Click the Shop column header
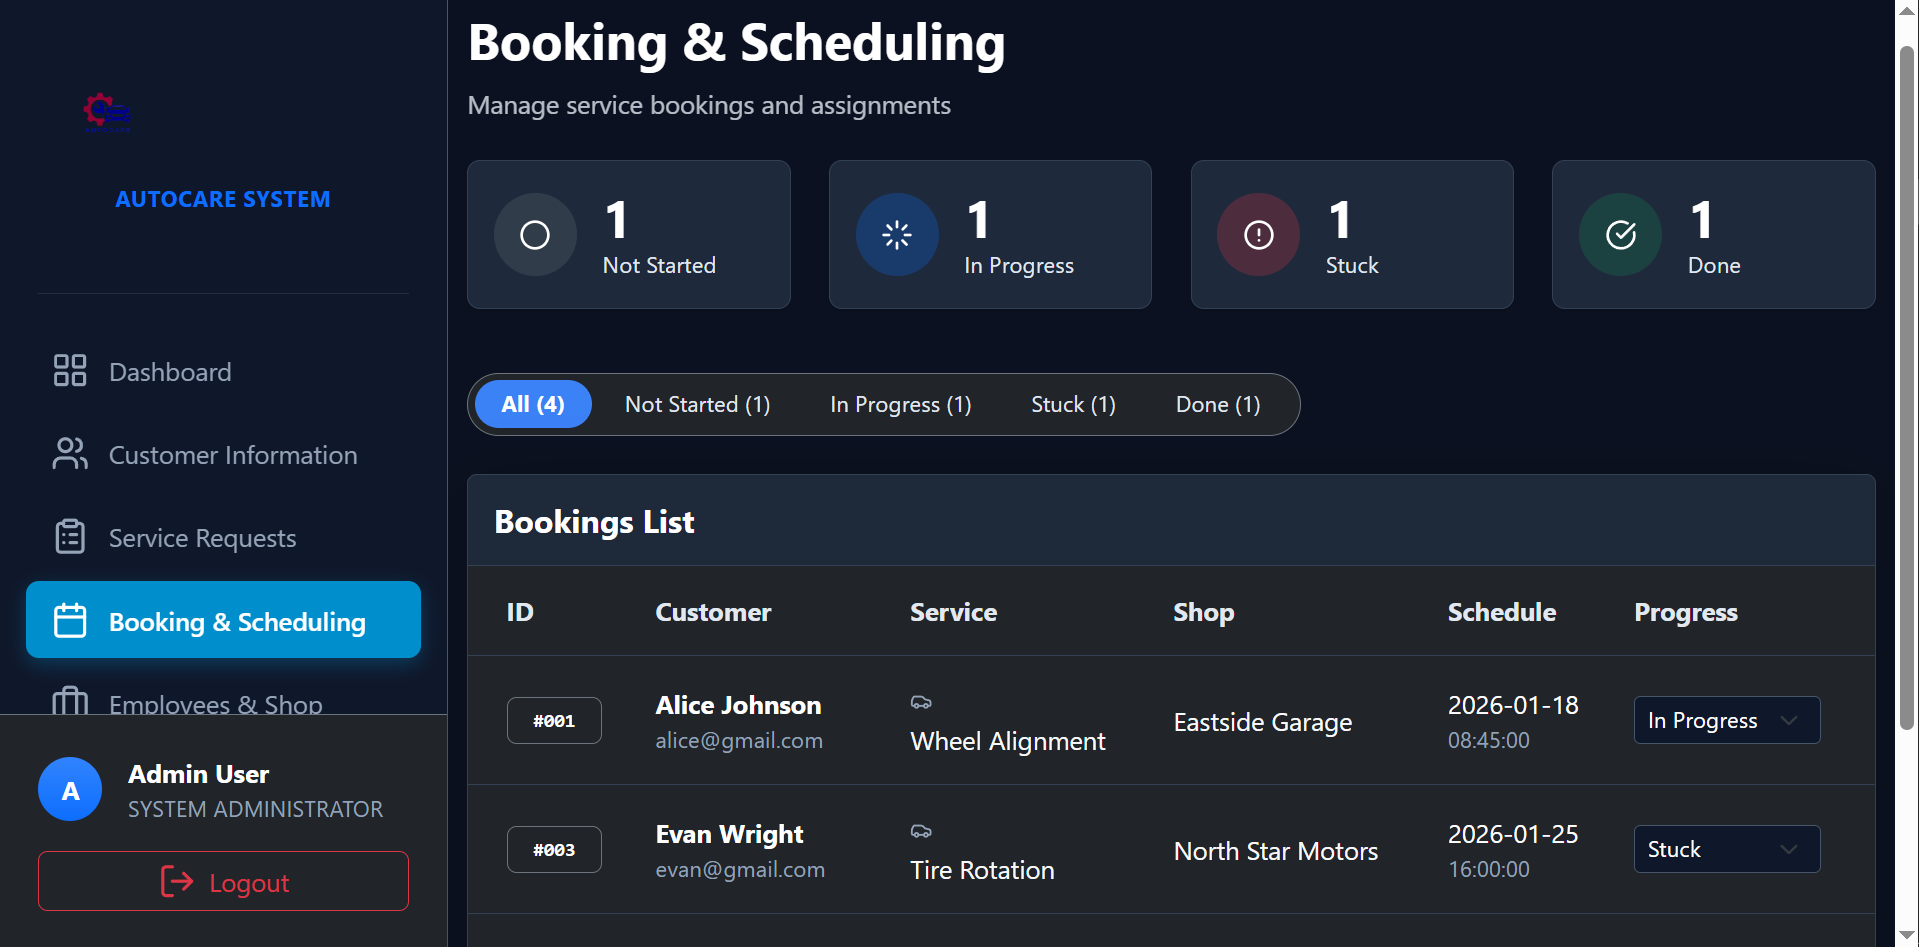Image resolution: width=1919 pixels, height=947 pixels. click(1204, 612)
